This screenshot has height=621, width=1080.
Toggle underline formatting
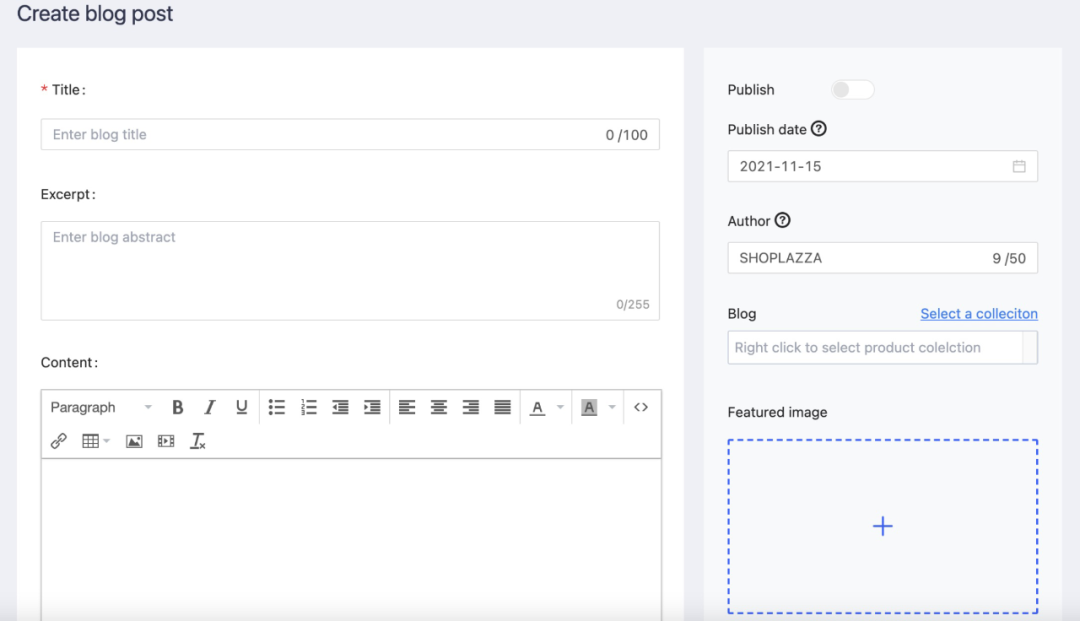[241, 408]
